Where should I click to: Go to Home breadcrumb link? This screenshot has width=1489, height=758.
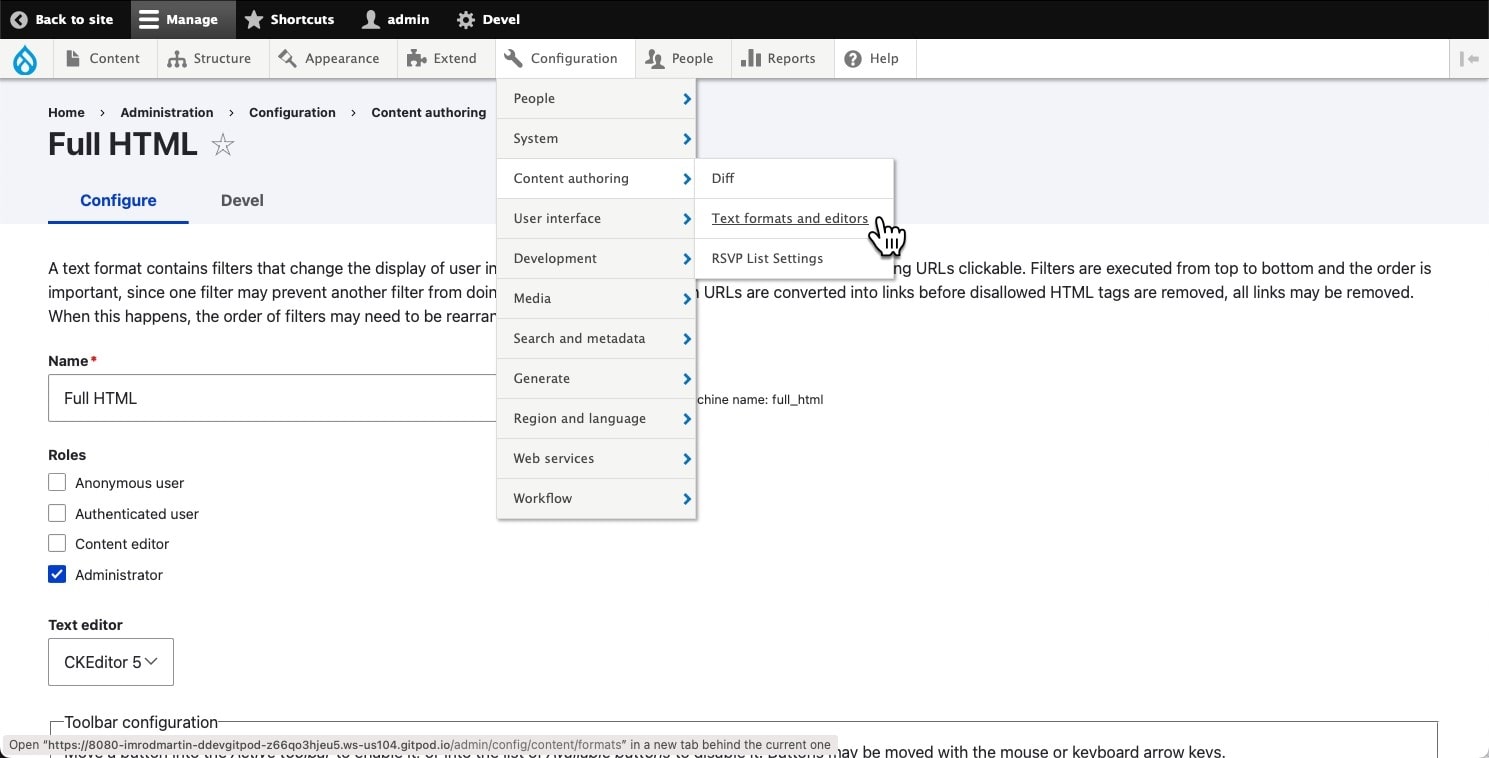pyautogui.click(x=66, y=112)
